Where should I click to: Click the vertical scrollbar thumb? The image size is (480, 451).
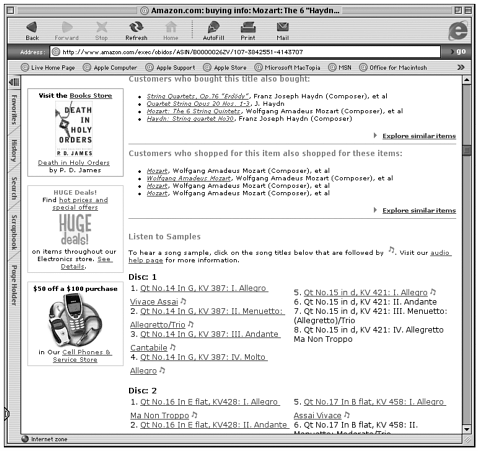click(467, 151)
